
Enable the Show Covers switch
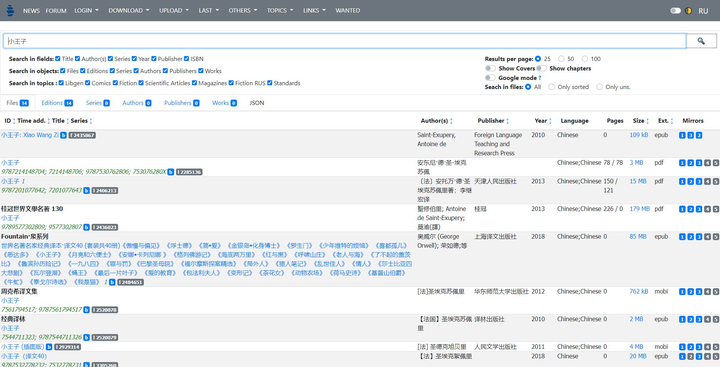491,68
